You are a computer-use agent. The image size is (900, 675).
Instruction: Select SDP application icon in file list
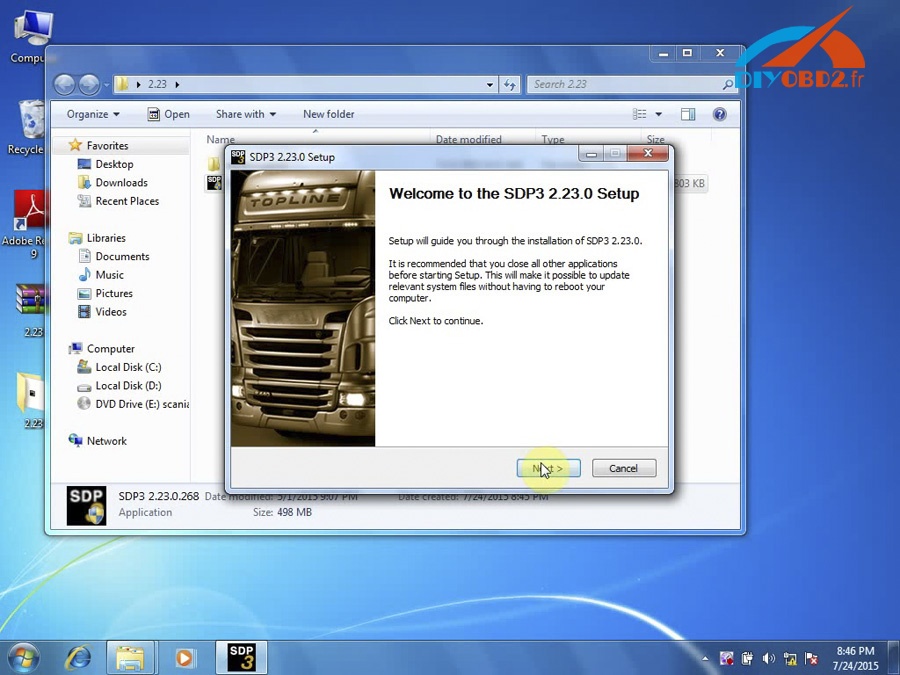pyautogui.click(x=214, y=183)
